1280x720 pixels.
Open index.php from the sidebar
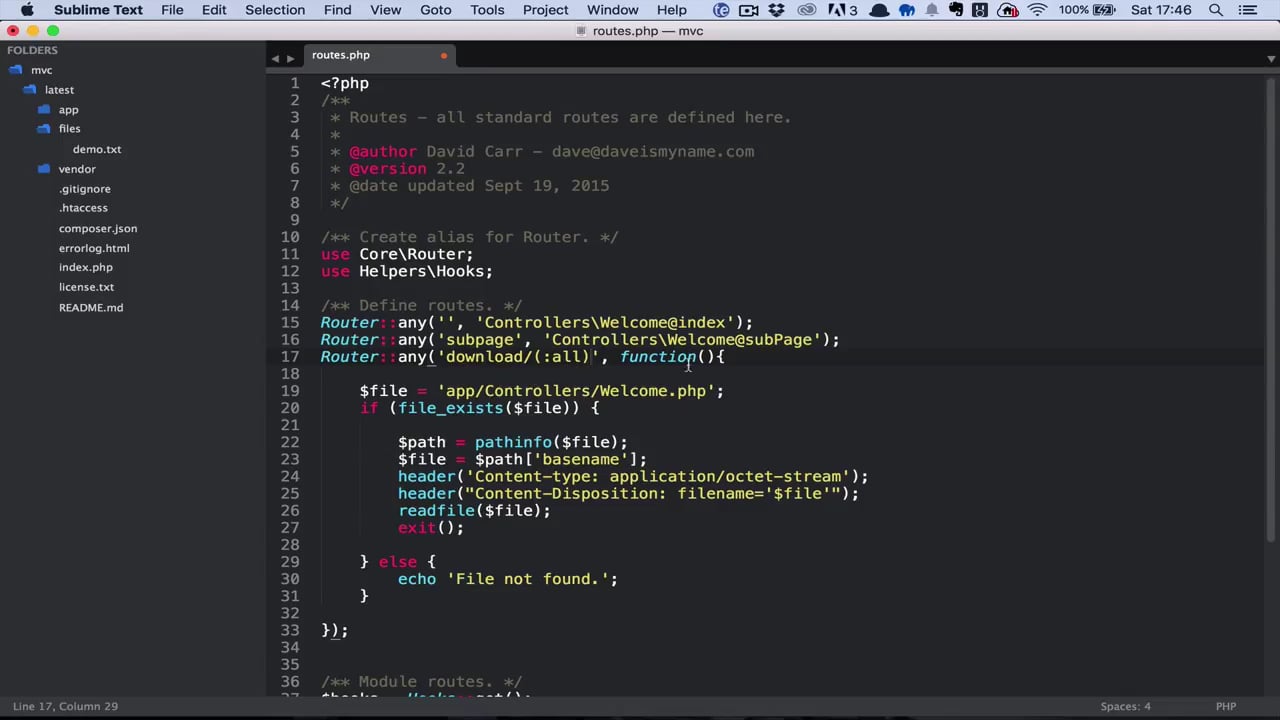point(86,267)
